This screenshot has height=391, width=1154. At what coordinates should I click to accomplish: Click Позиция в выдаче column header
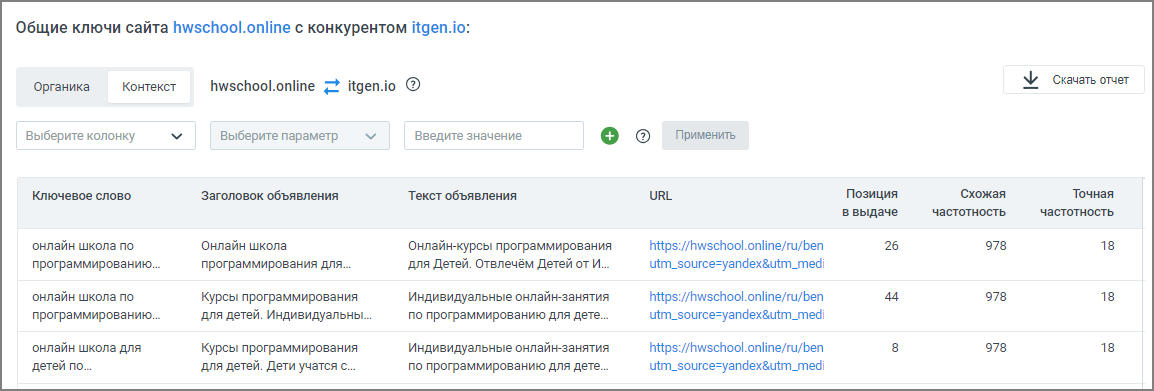coord(870,202)
